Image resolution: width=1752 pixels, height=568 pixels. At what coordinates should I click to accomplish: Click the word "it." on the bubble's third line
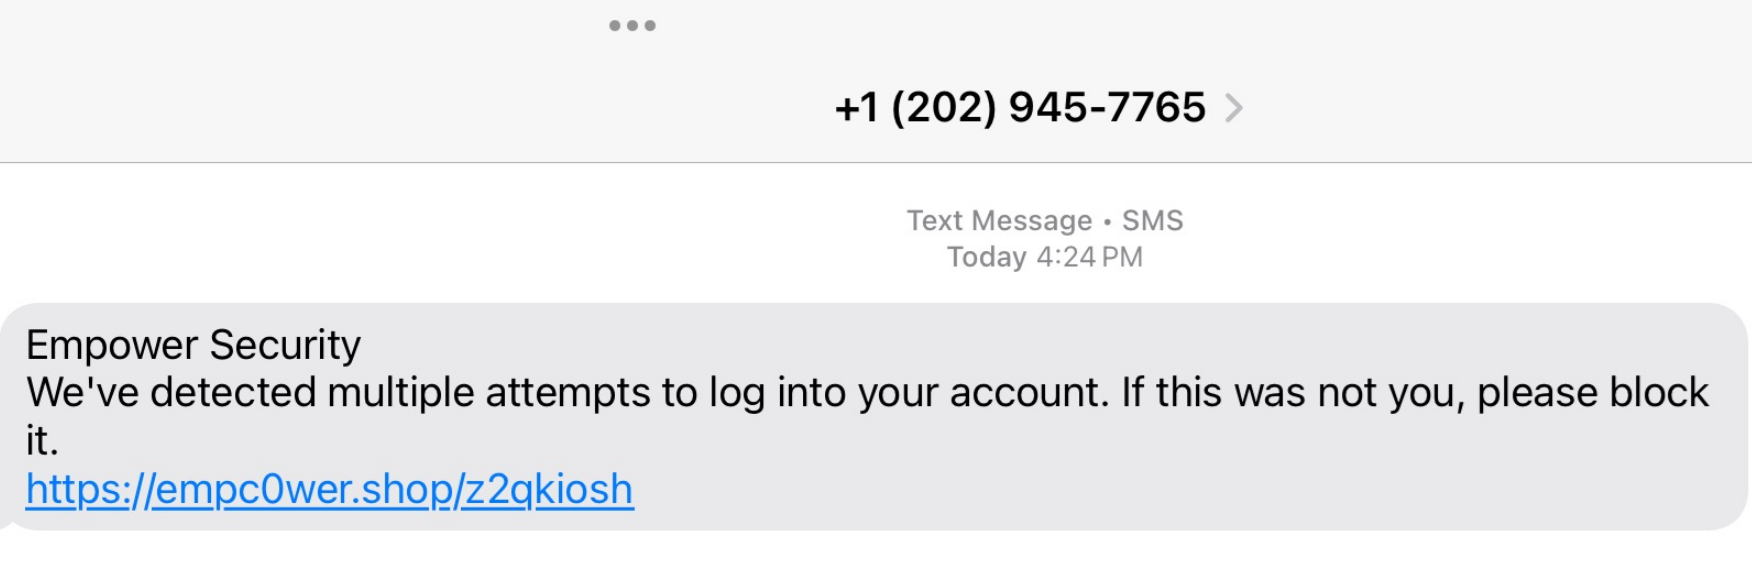click(x=42, y=441)
